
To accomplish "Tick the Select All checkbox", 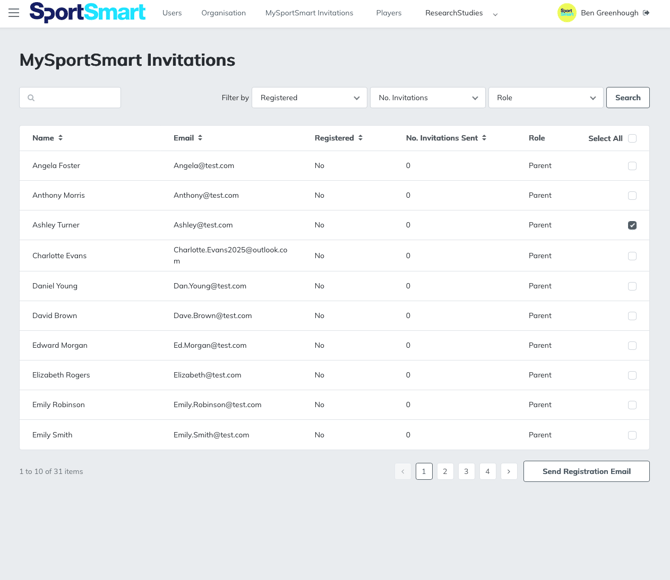I will click(x=632, y=139).
